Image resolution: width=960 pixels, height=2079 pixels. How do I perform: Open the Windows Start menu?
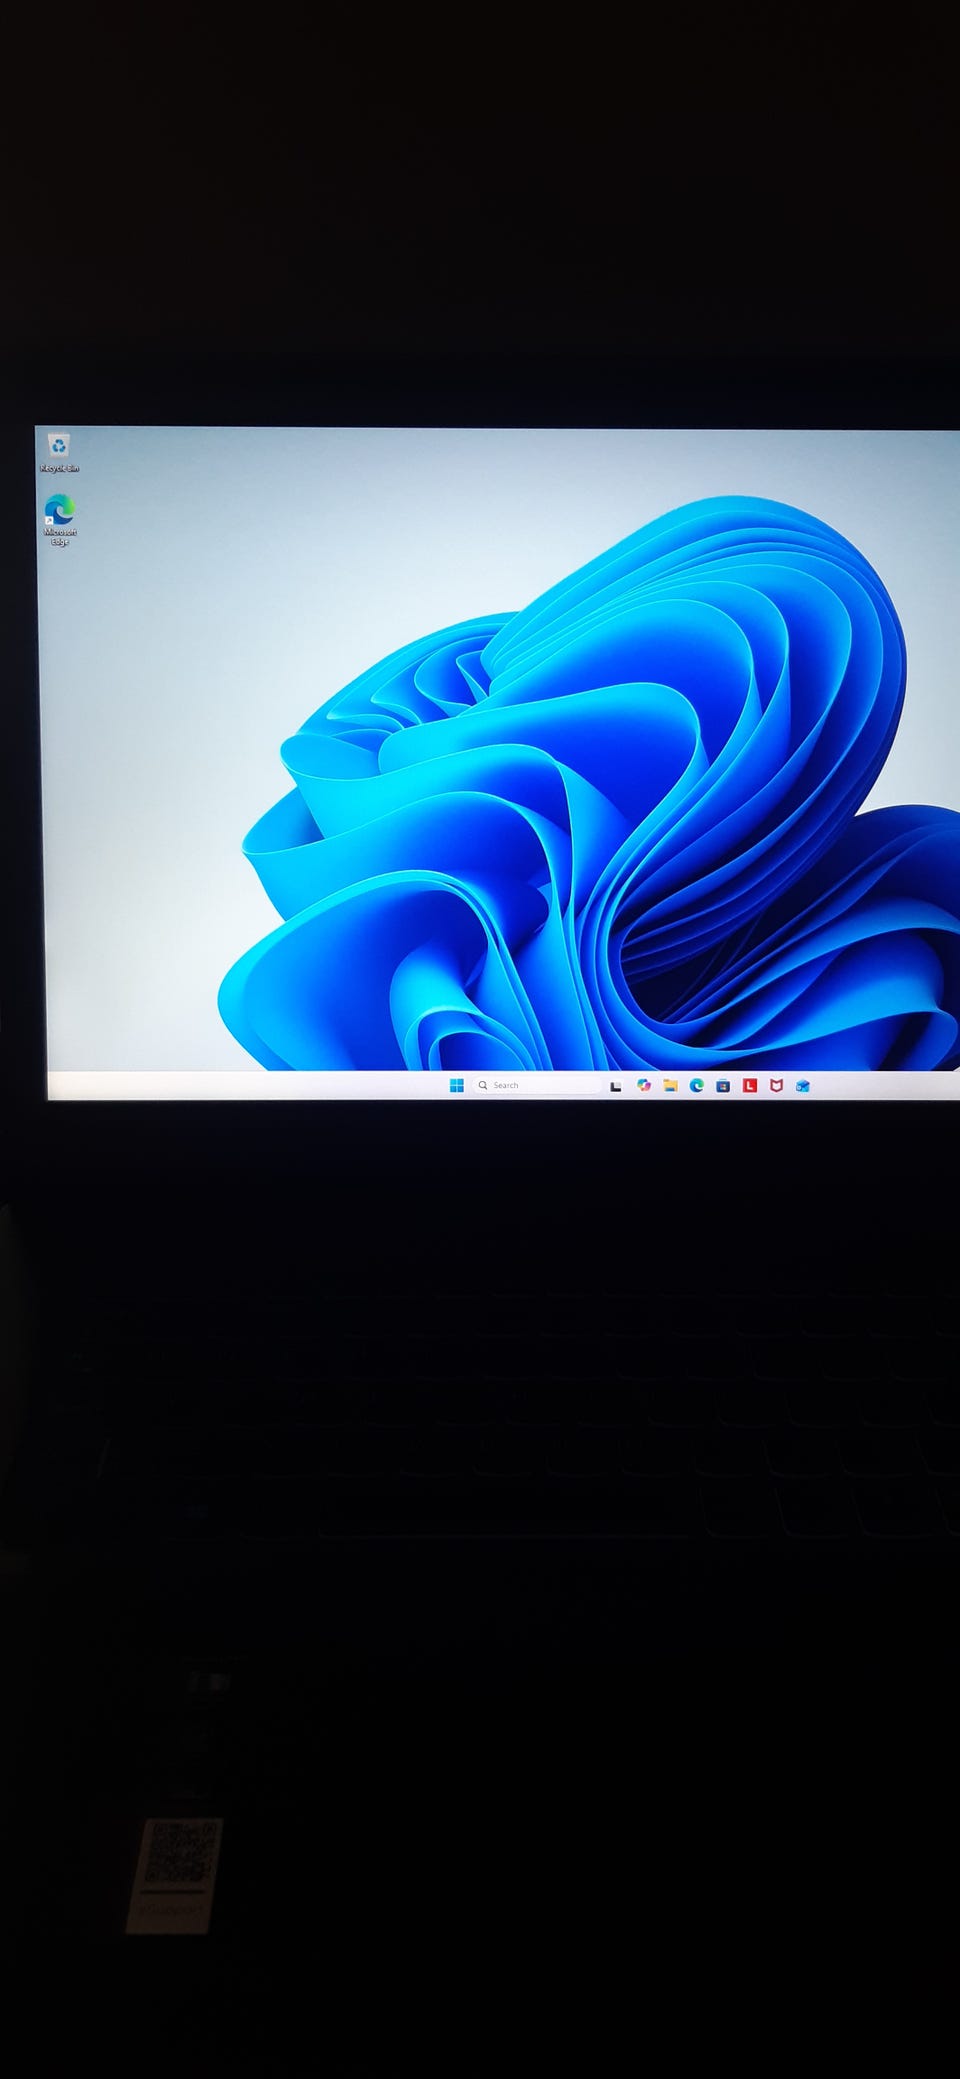(457, 1085)
